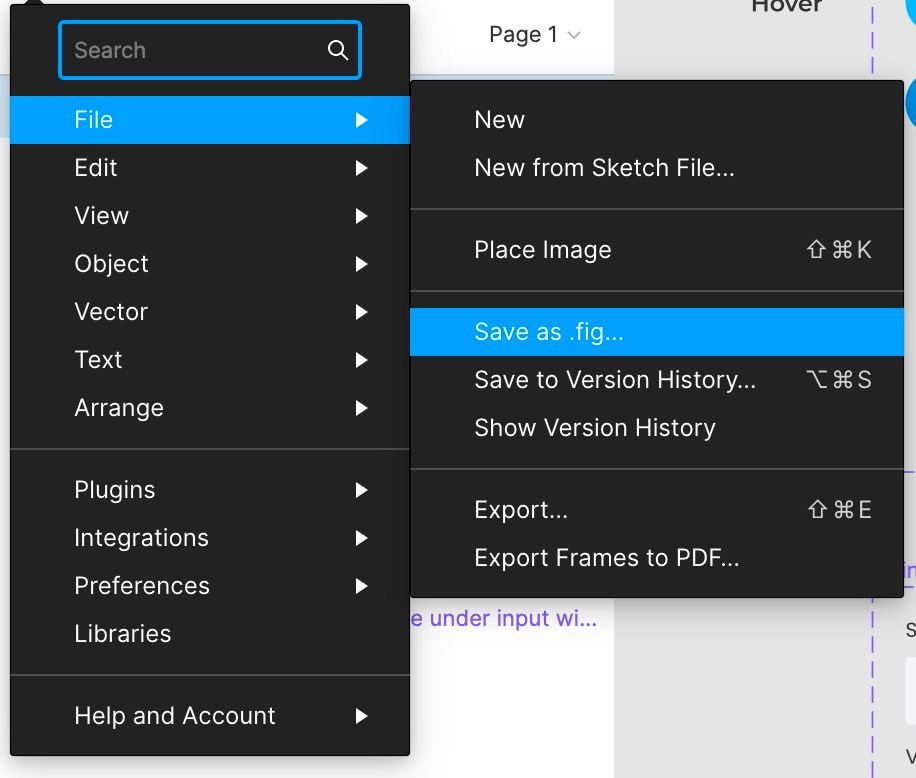Screen dimensions: 916x778
Task: Select New from the File submenu
Action: click(x=657, y=120)
